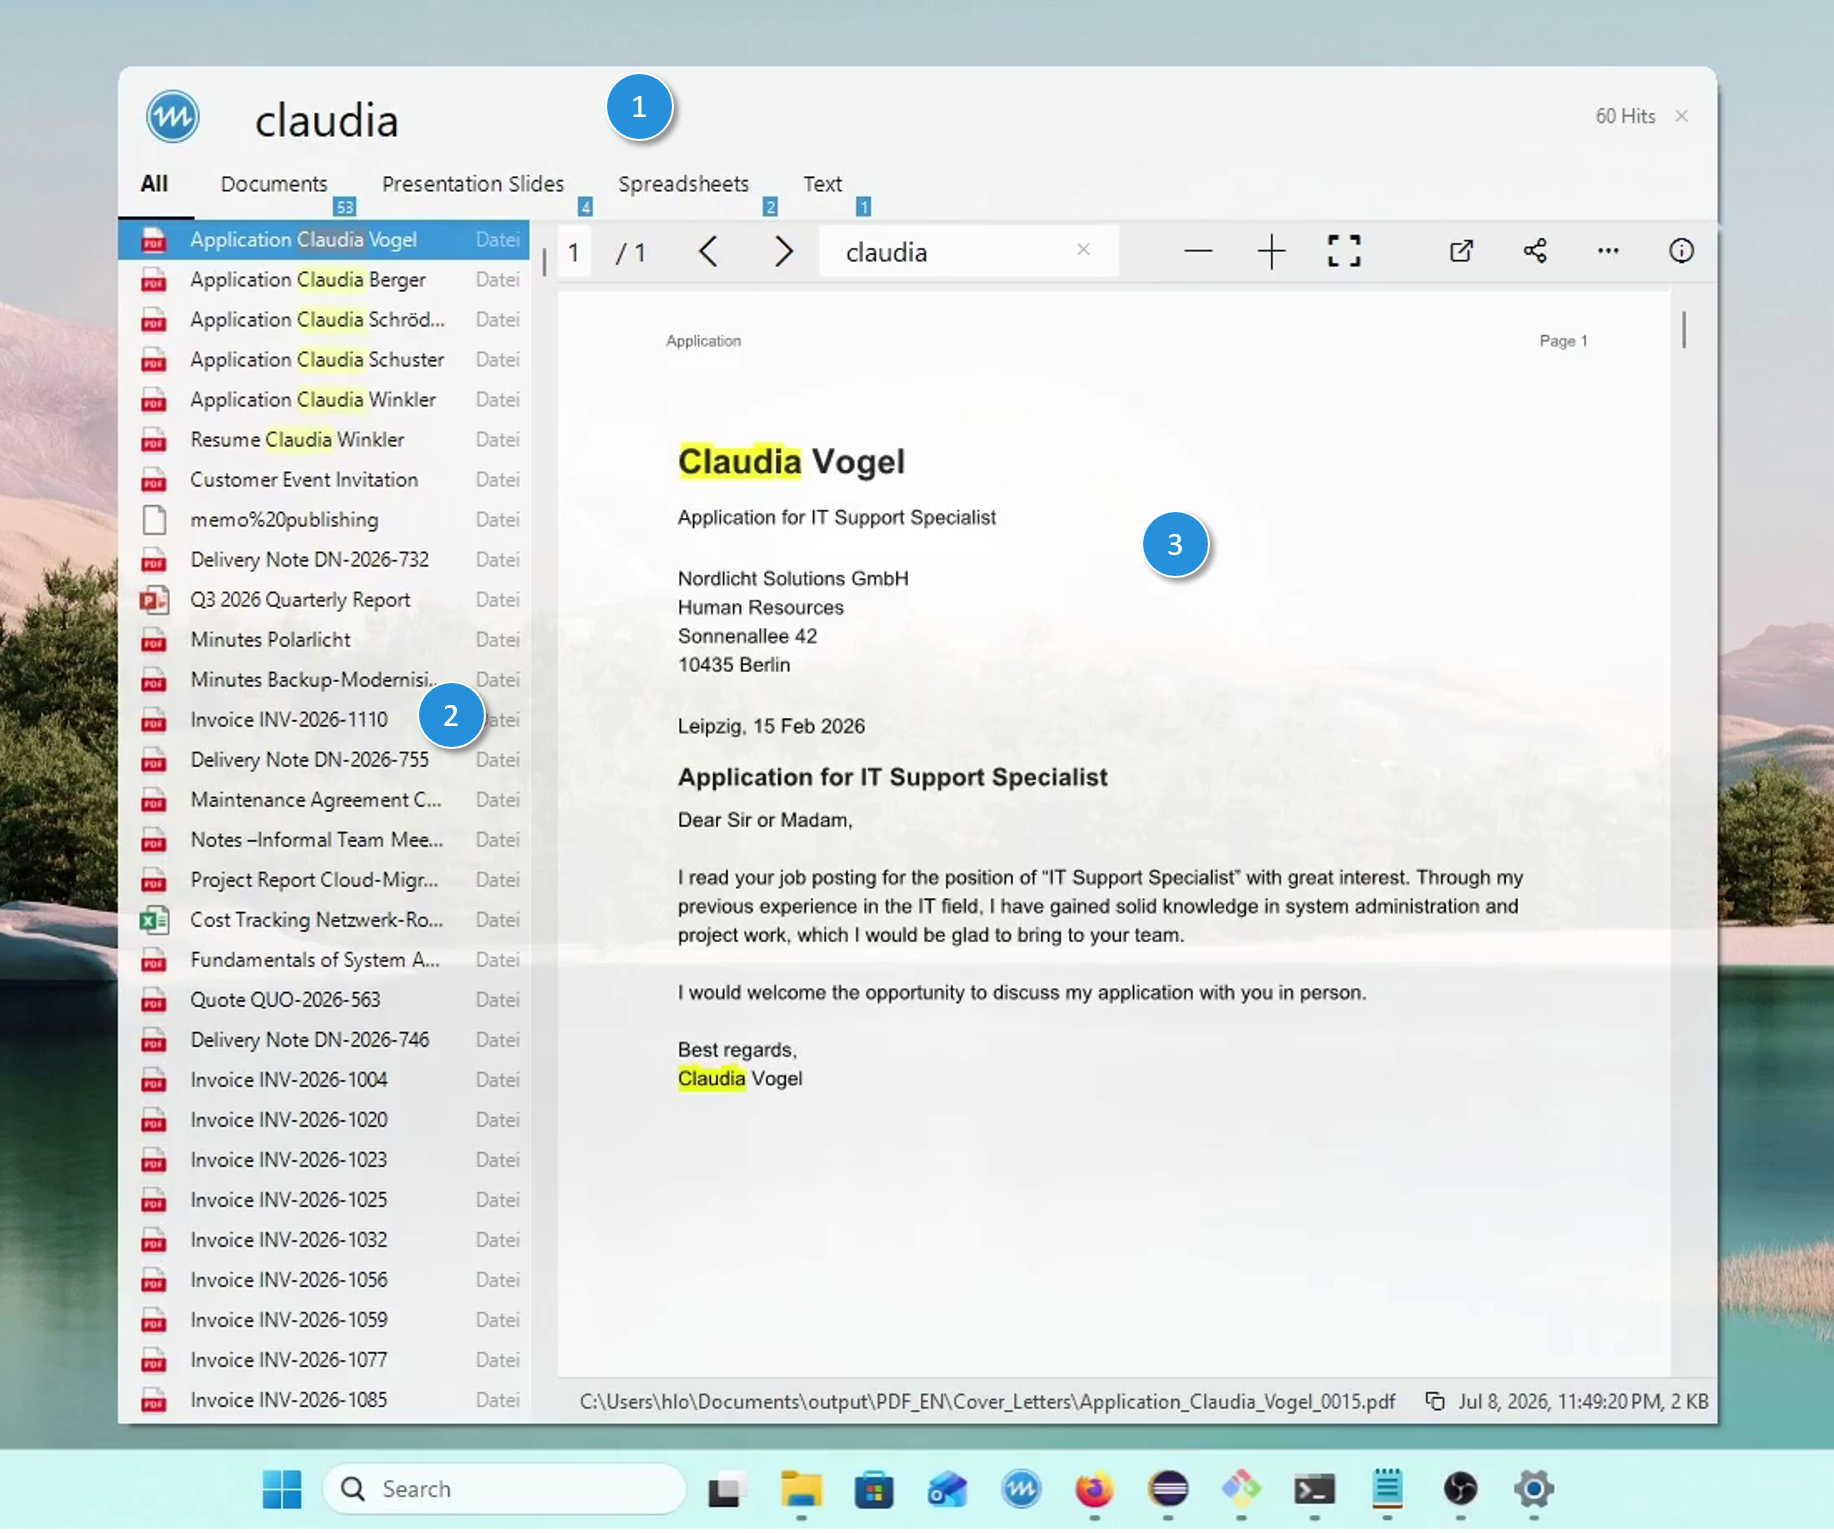Viewport: 1834px width, 1533px height.
Task: Switch to the Documents tab
Action: (274, 184)
